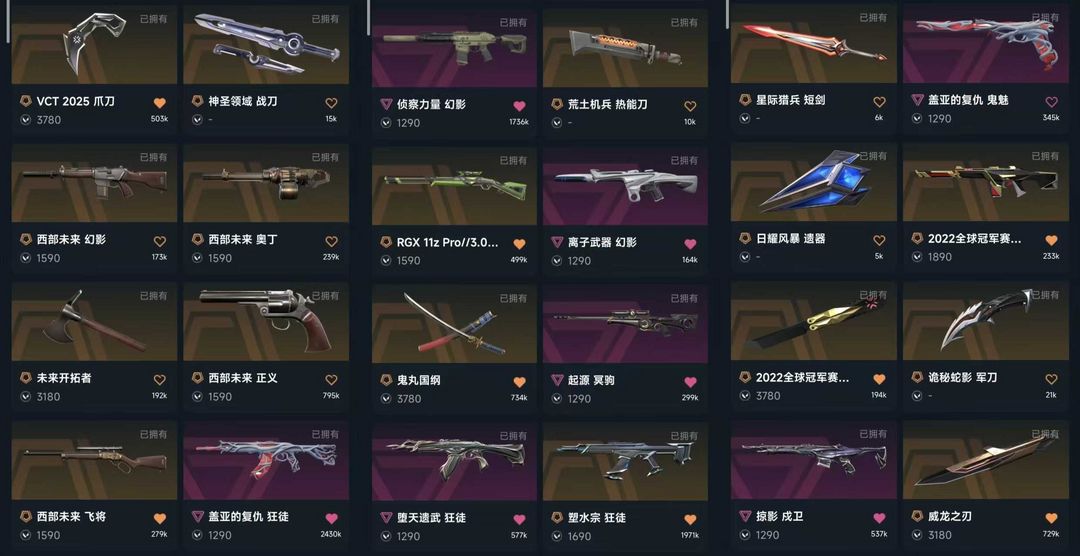The height and width of the screenshot is (556, 1080).
Task: Toggle favorite heart on 威龙之刃
Action: [x=1051, y=518]
